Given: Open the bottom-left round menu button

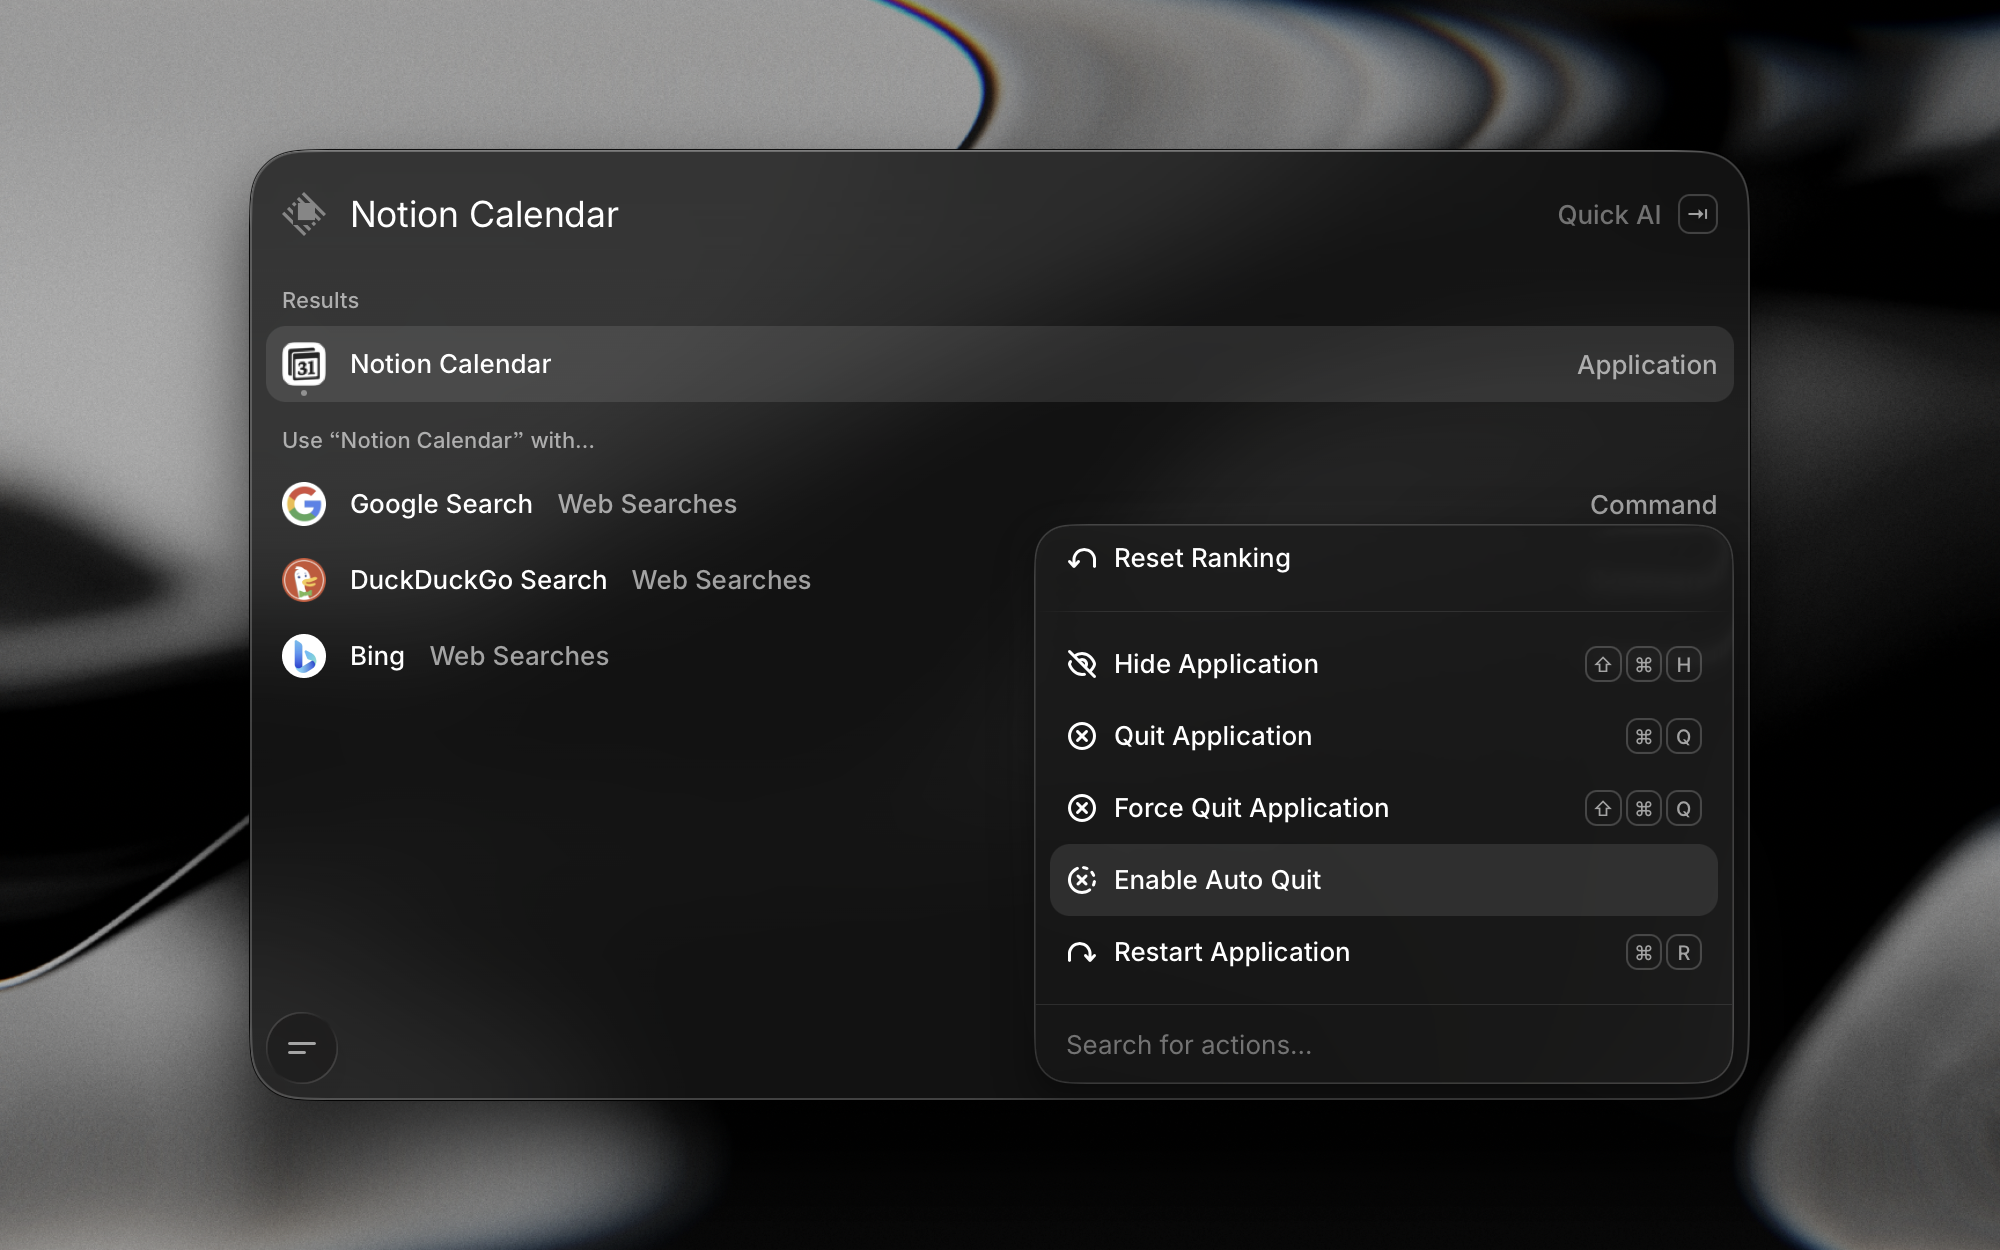Looking at the screenshot, I should (302, 1048).
